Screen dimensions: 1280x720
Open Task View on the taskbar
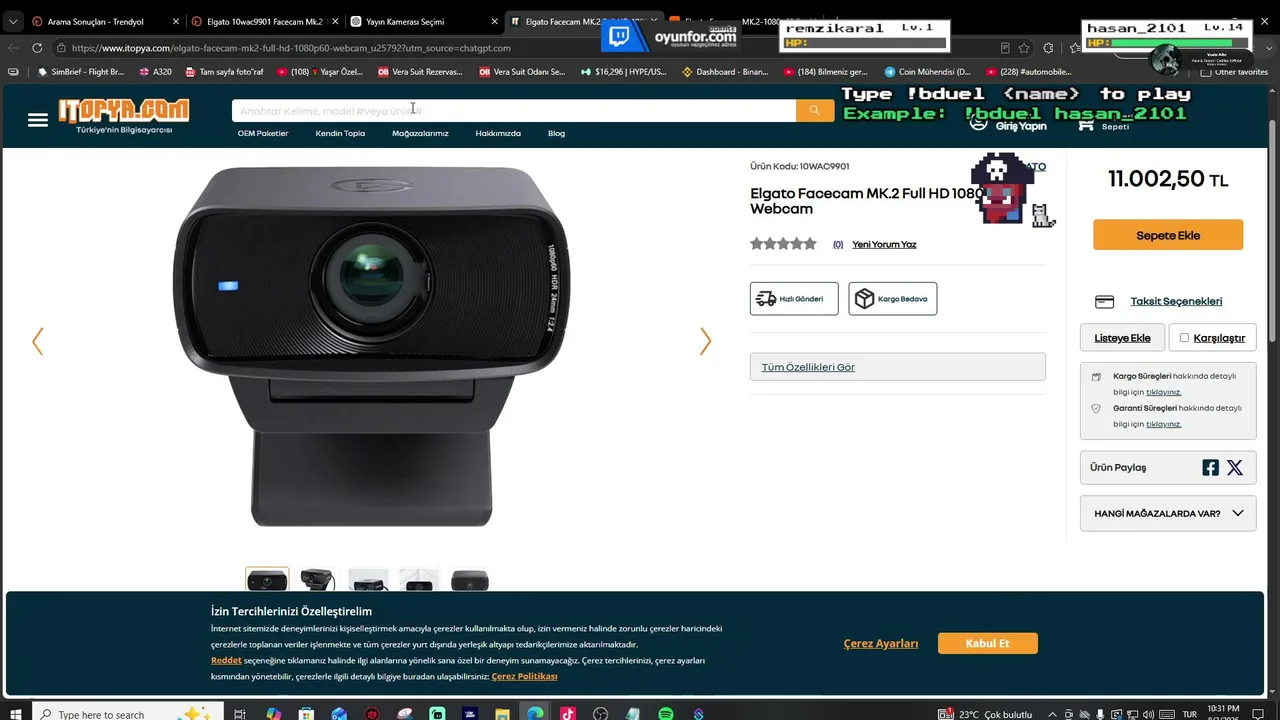point(239,714)
